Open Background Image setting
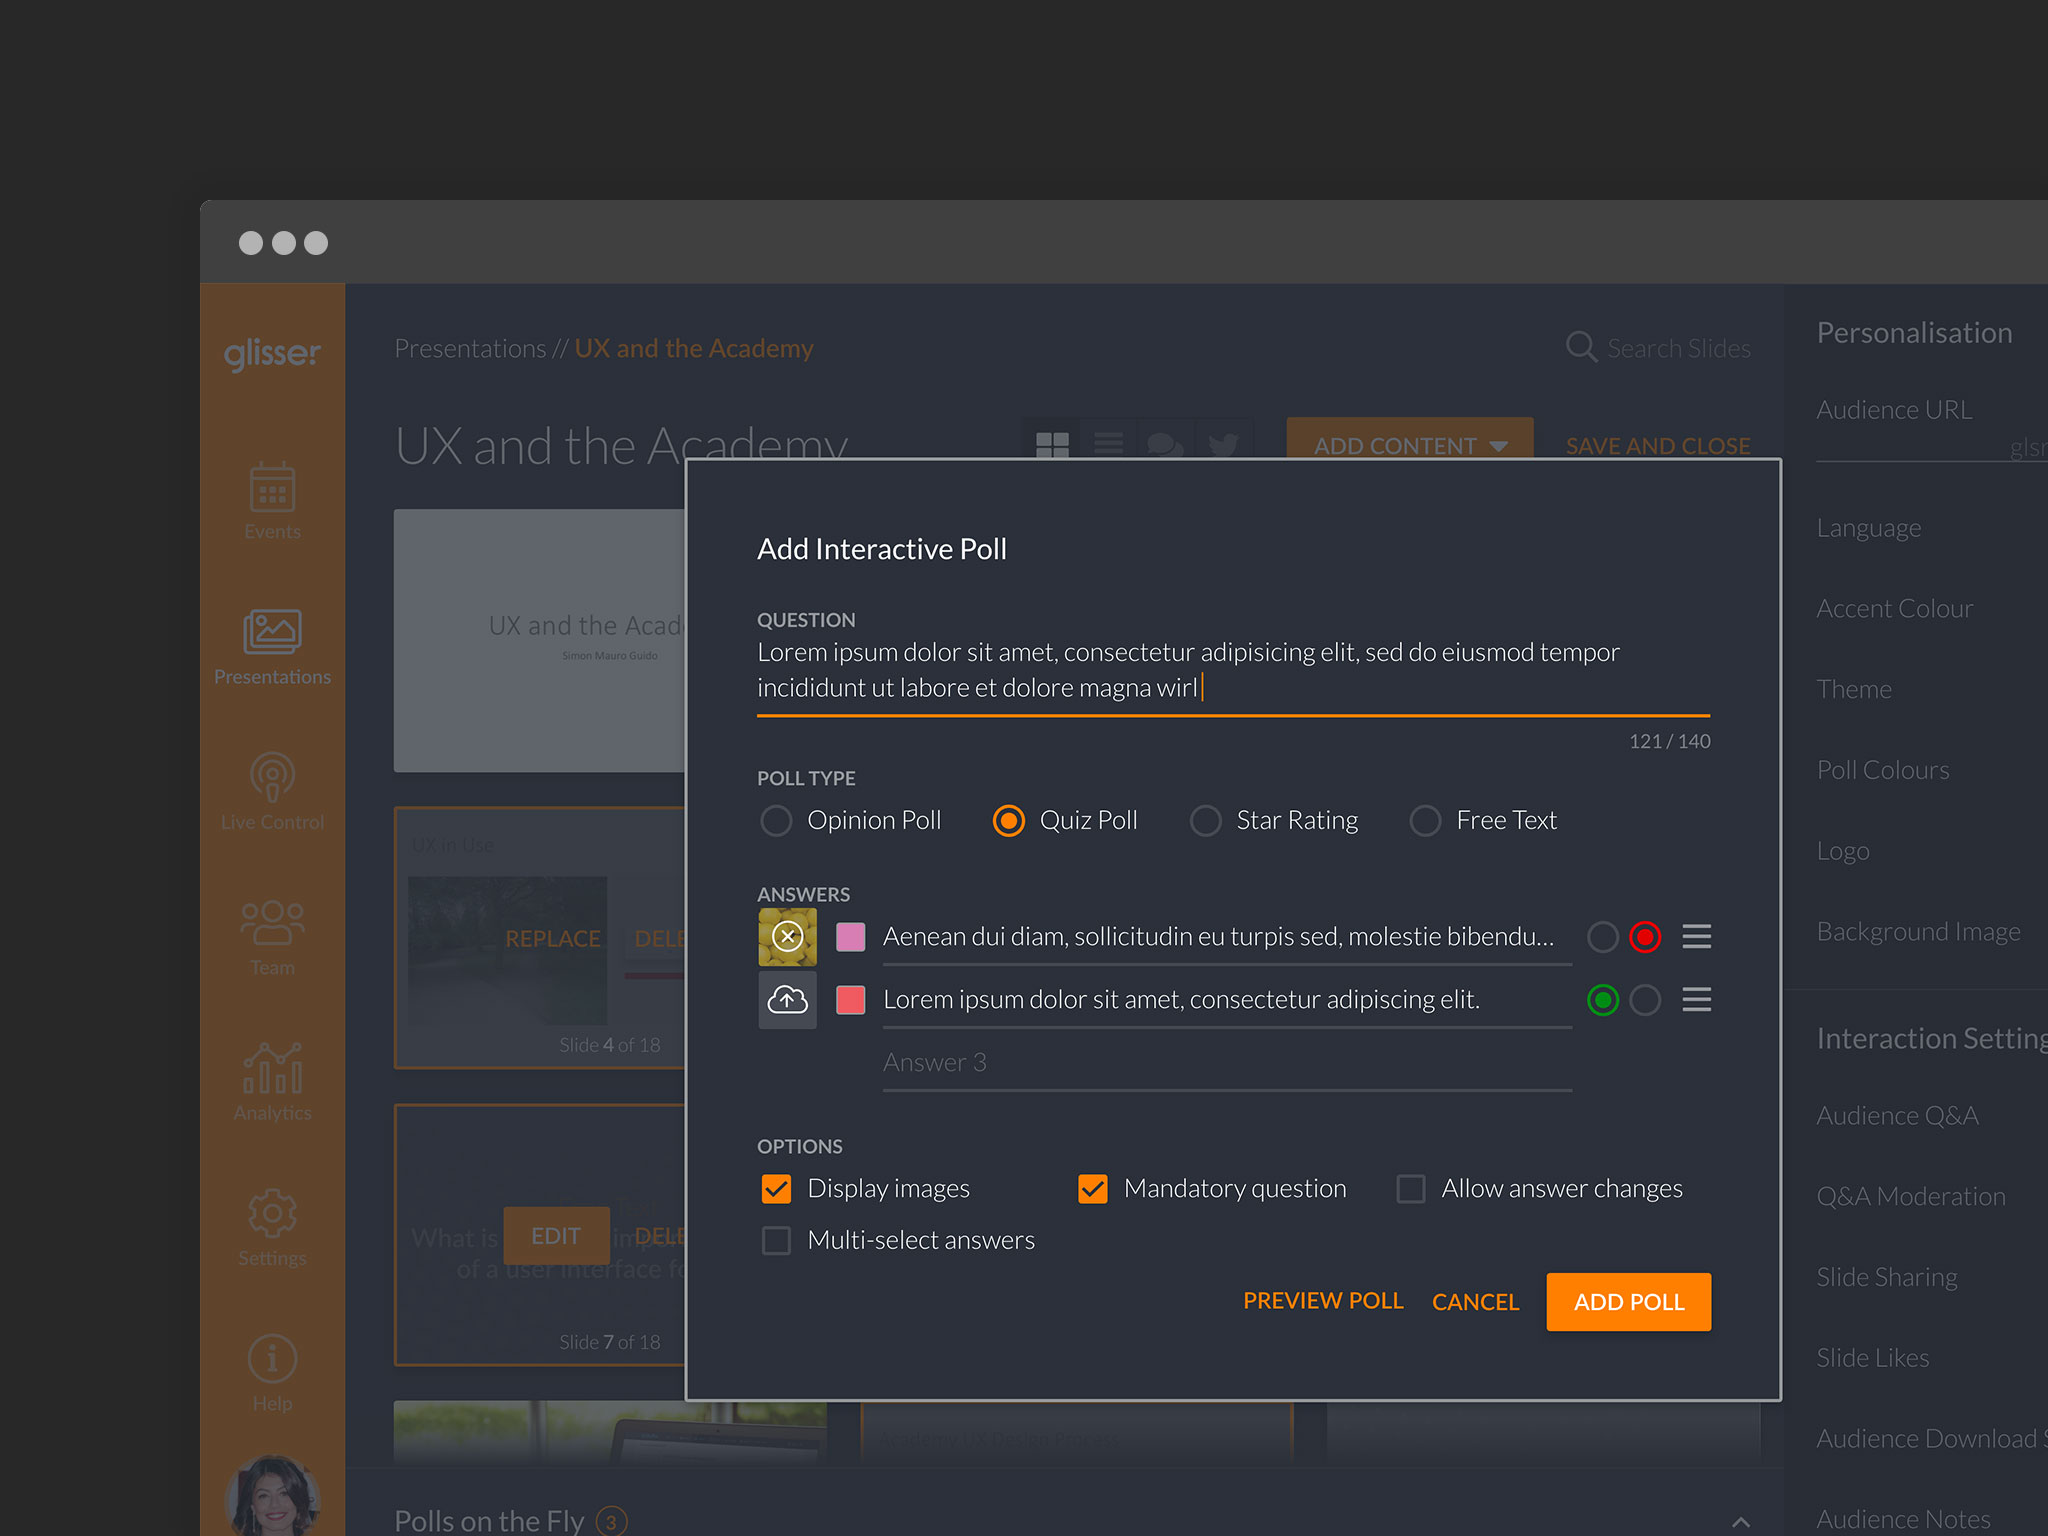This screenshot has height=1536, width=2048. [1918, 932]
